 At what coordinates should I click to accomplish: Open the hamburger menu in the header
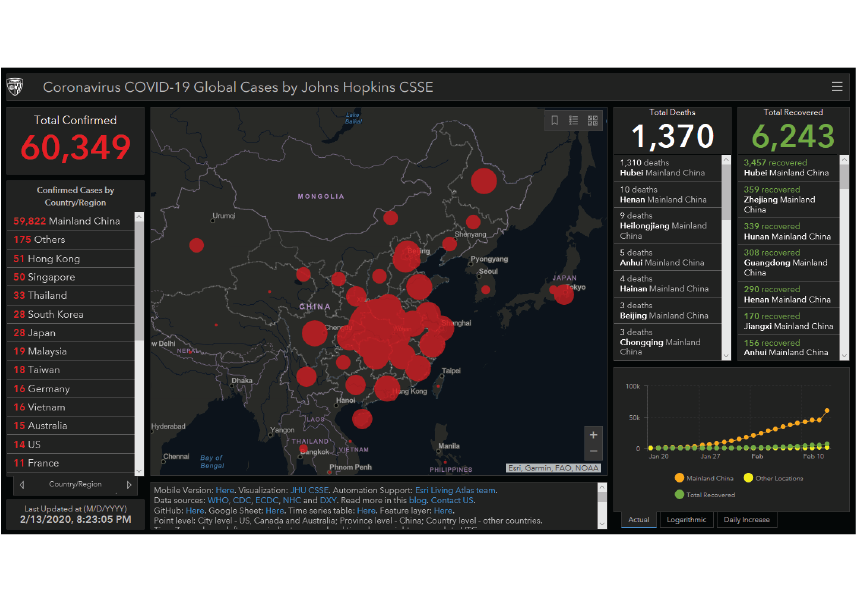837,86
